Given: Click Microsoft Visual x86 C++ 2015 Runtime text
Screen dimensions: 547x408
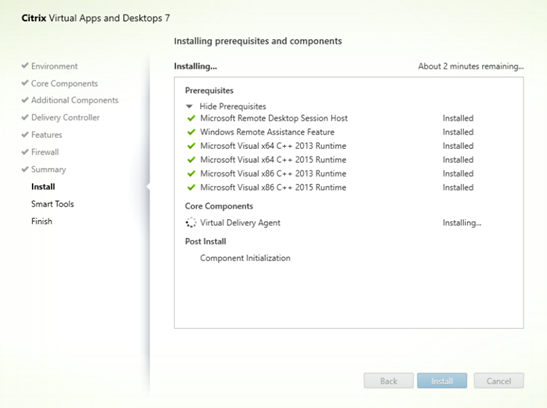Looking at the screenshot, I should tap(273, 188).
